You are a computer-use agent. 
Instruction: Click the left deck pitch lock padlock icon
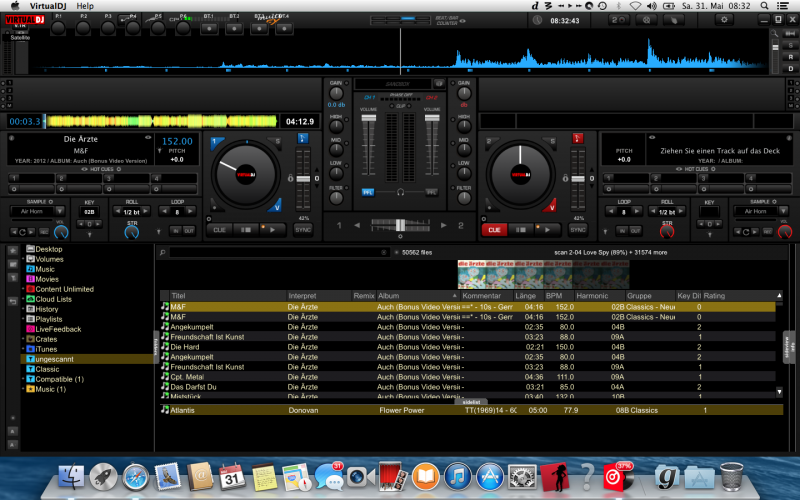pyautogui.click(x=290, y=178)
